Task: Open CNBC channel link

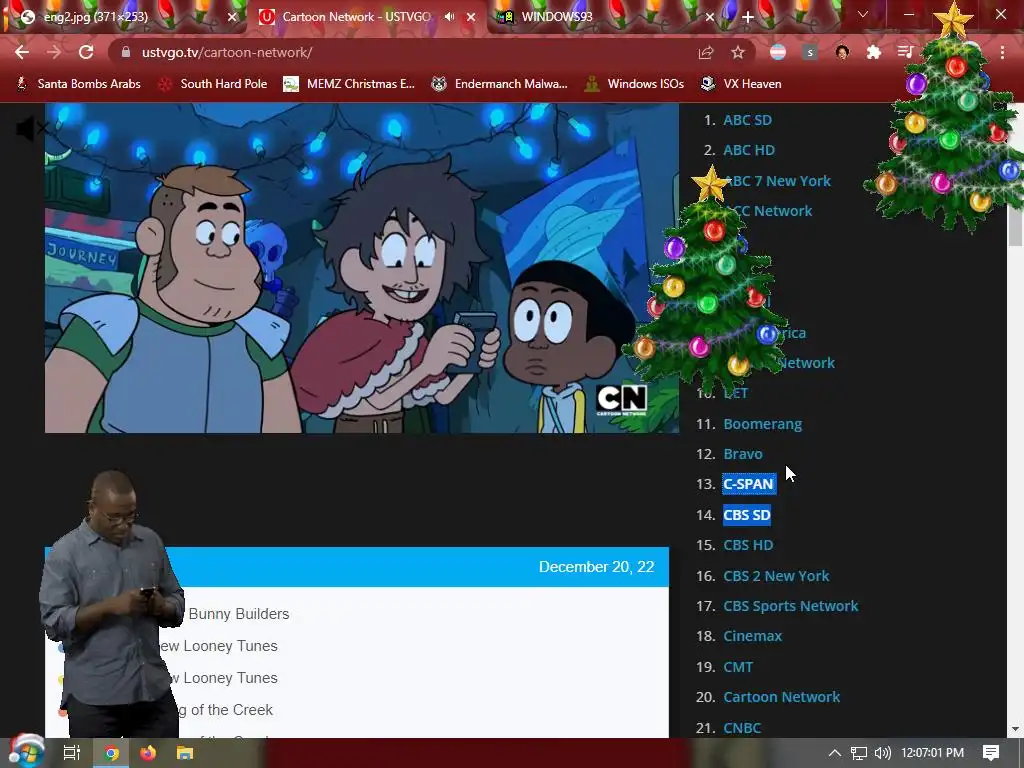Action: coord(742,728)
